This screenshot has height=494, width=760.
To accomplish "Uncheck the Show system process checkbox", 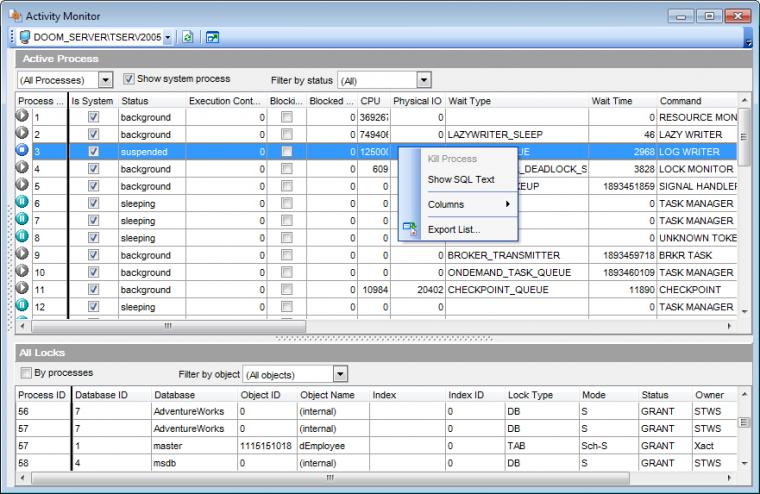I will 129,79.
